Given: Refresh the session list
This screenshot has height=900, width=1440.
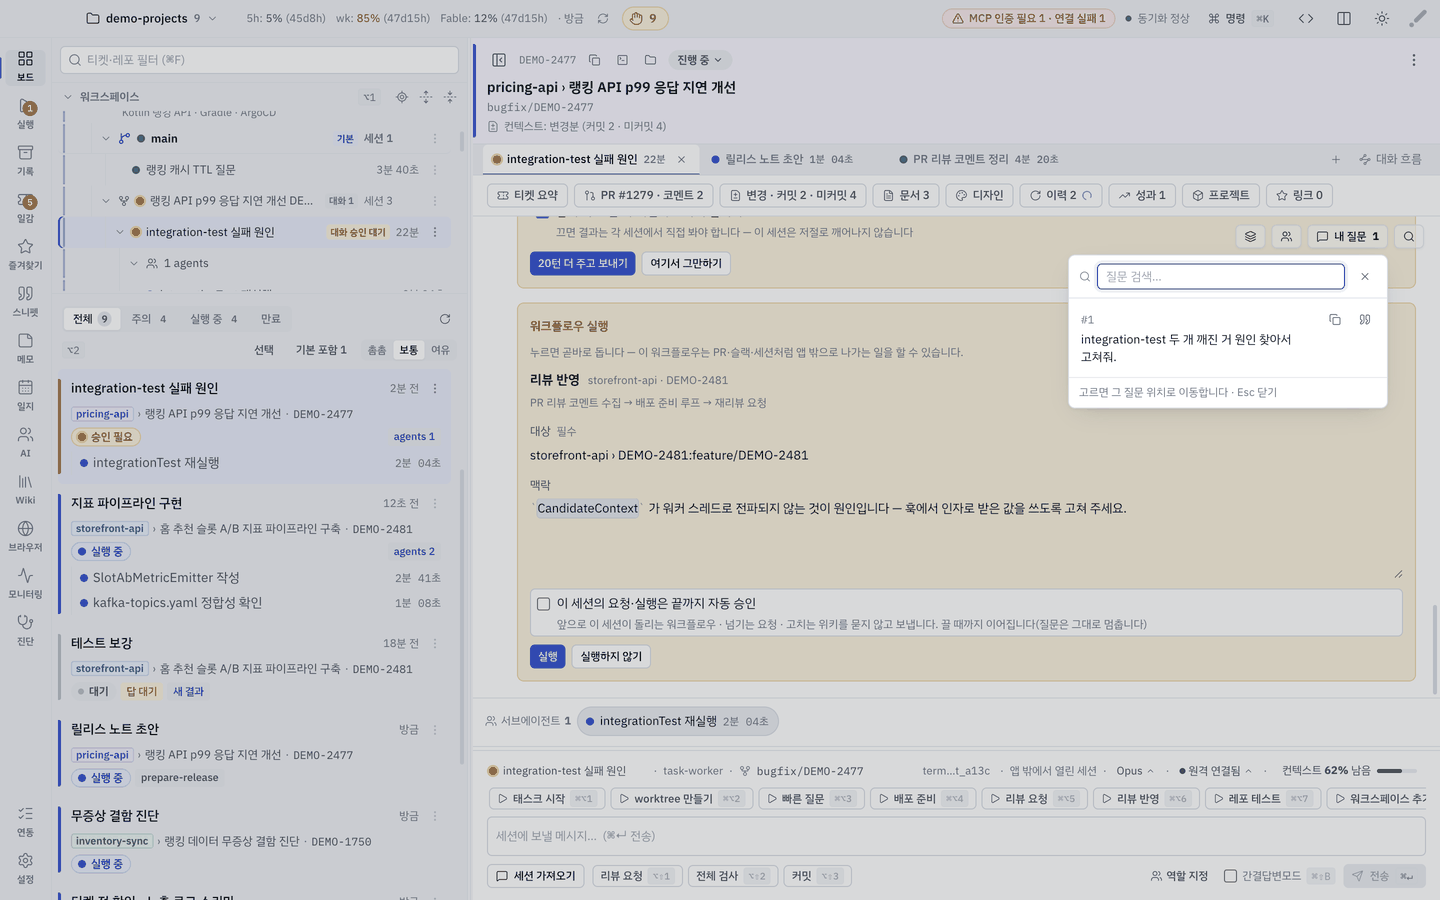Looking at the screenshot, I should (x=445, y=319).
